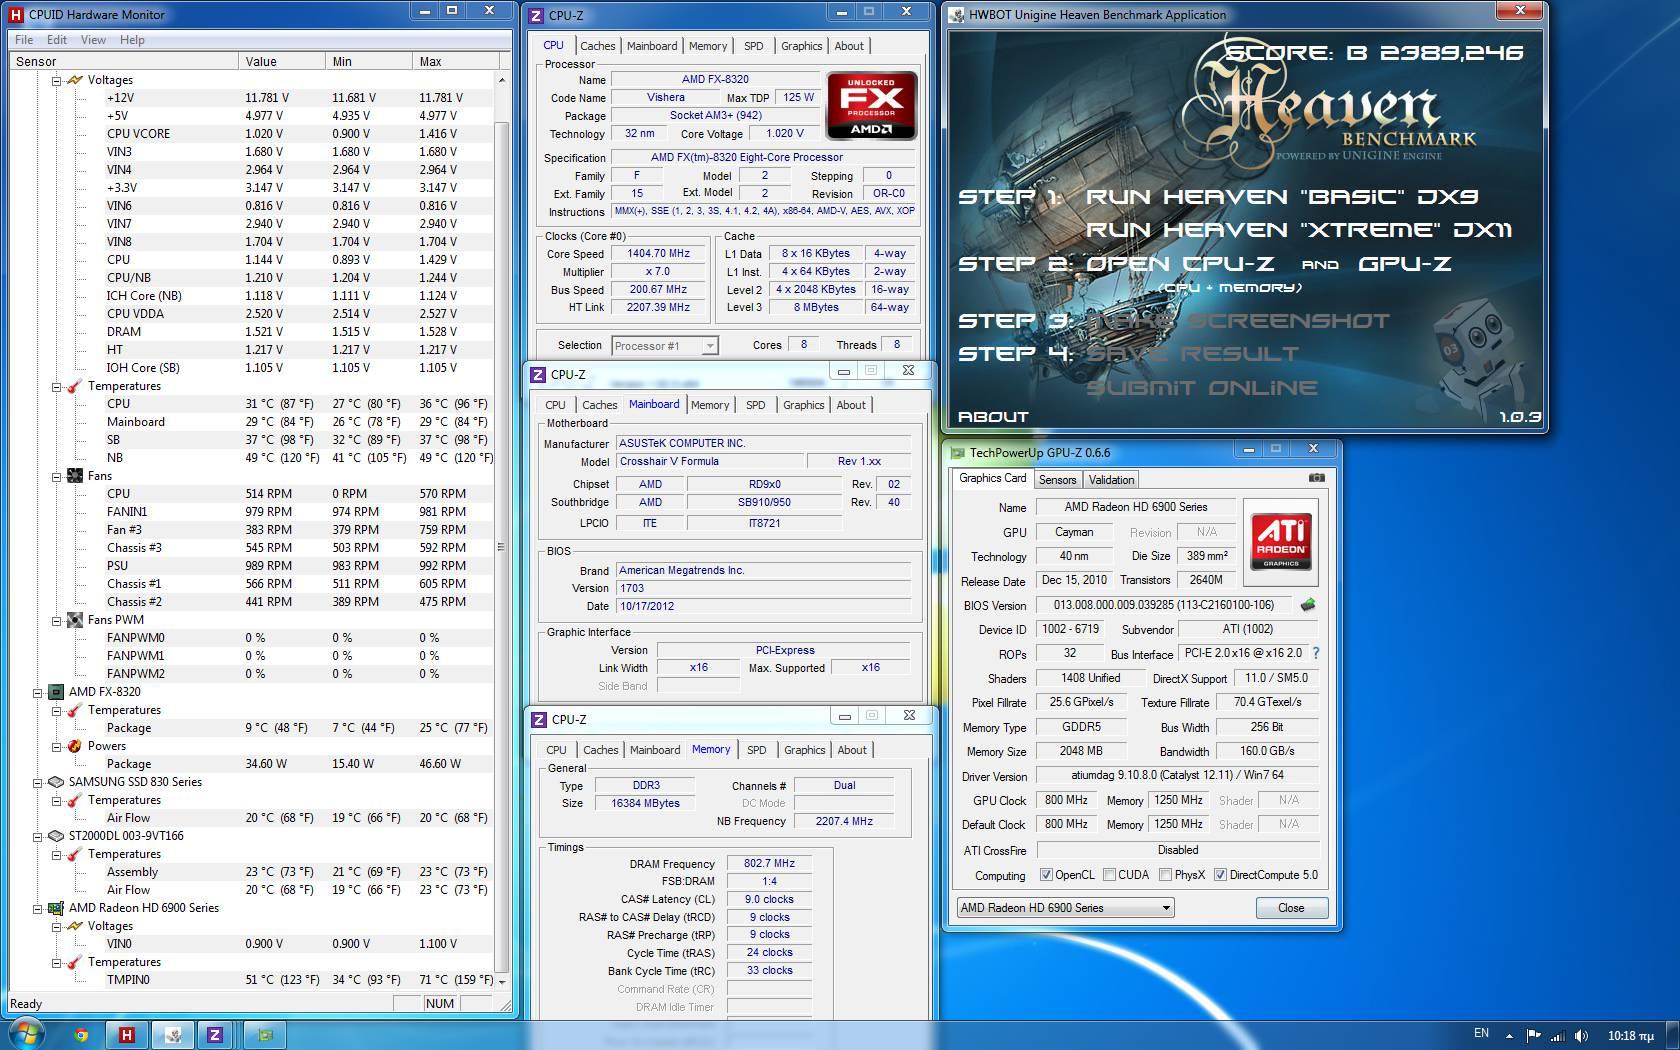Collapse the ST2000DL 003-9VT166 node
Screen dimensions: 1680x1050
click(x=38, y=836)
